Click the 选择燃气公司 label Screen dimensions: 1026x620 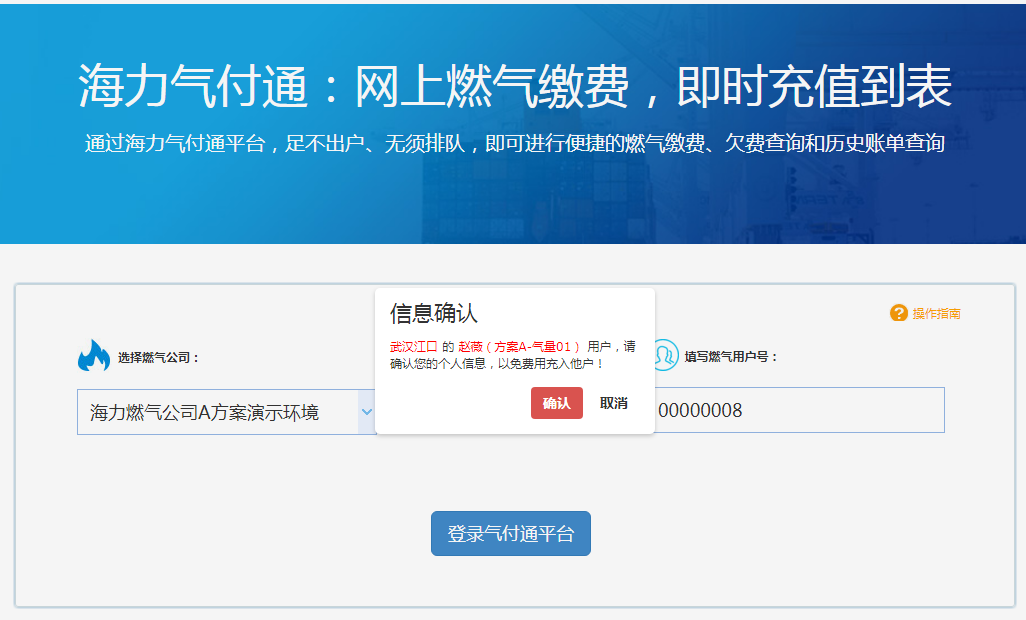pyautogui.click(x=158, y=358)
